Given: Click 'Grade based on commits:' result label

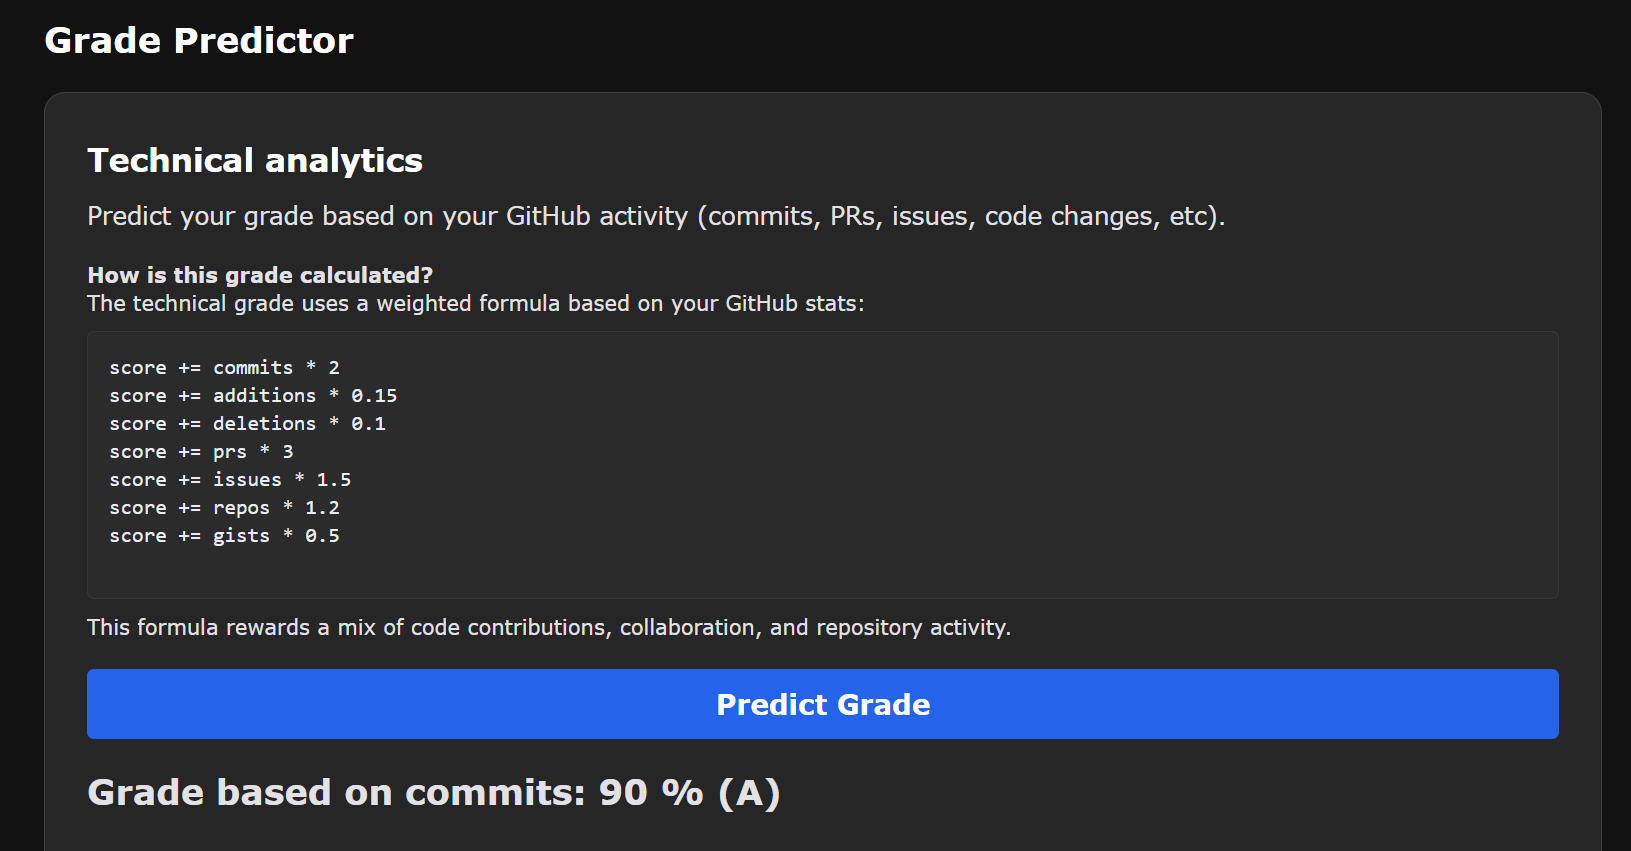Looking at the screenshot, I should [336, 793].
